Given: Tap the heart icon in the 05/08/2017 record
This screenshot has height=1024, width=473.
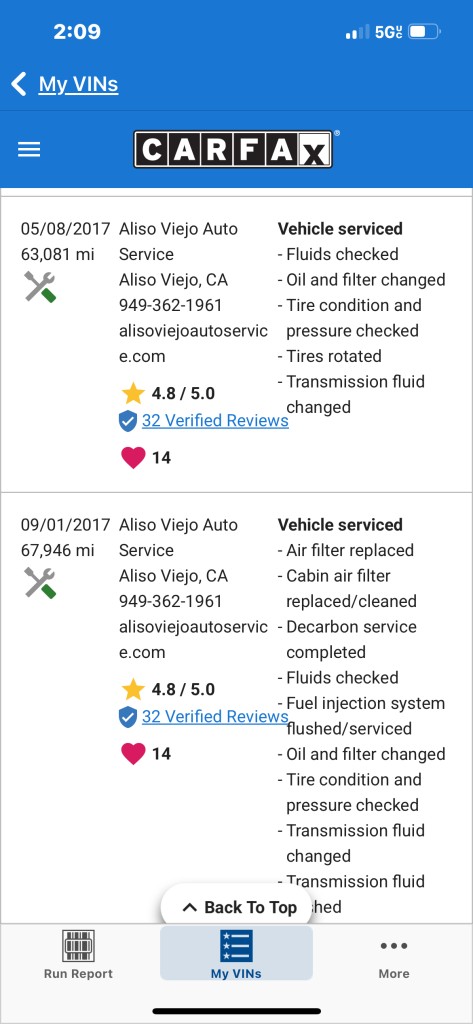Looking at the screenshot, I should pyautogui.click(x=133, y=457).
